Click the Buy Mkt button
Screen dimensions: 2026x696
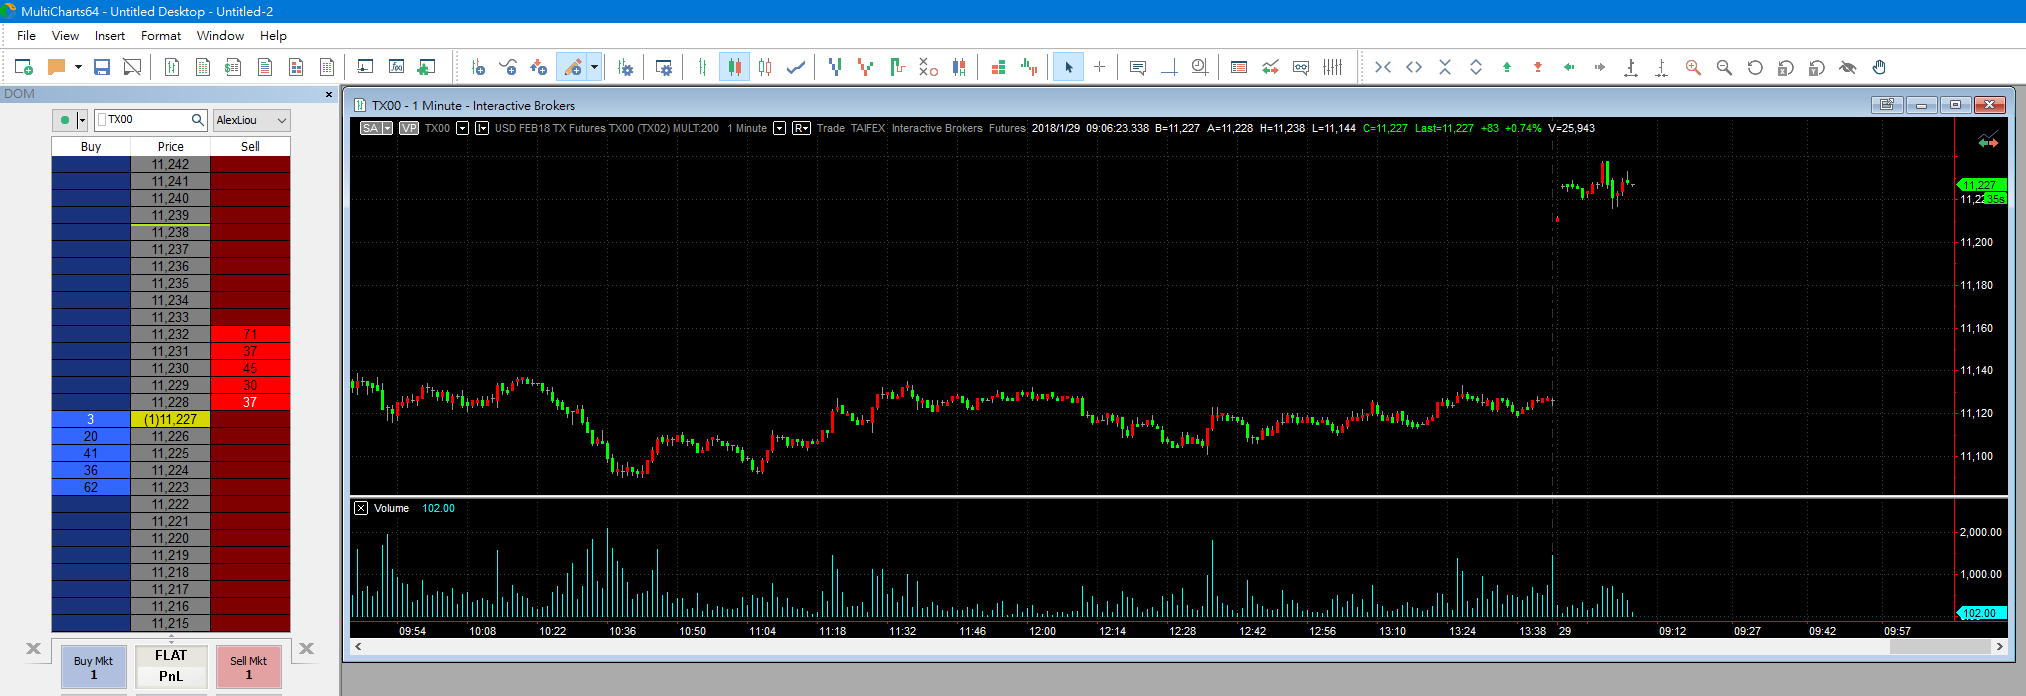coord(93,668)
